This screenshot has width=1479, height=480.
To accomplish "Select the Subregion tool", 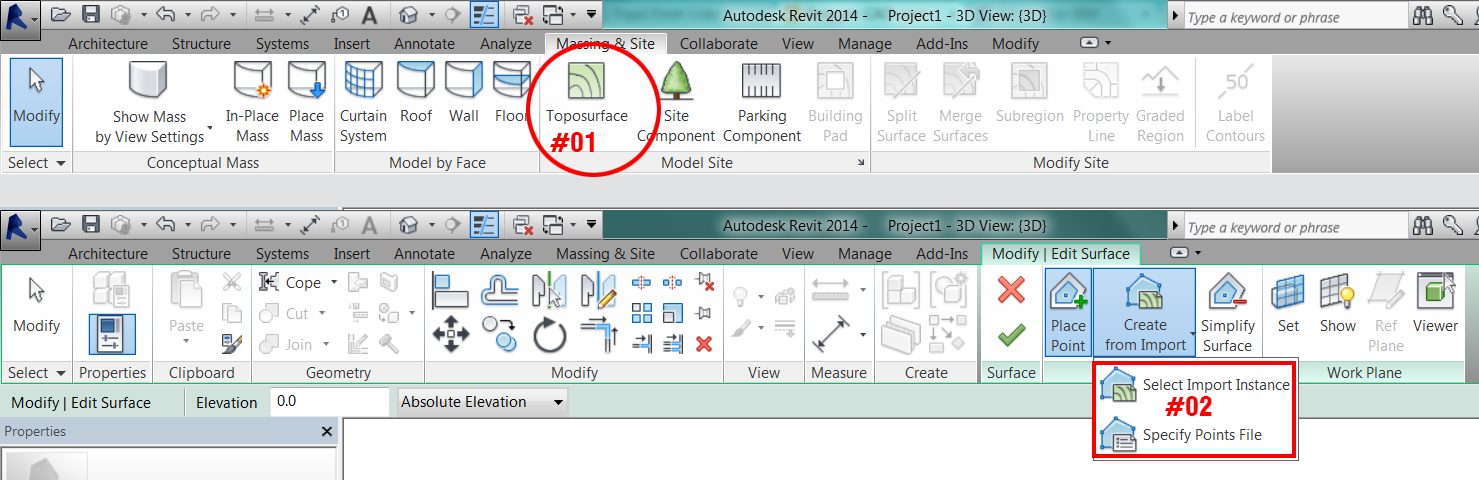I will point(1029,92).
